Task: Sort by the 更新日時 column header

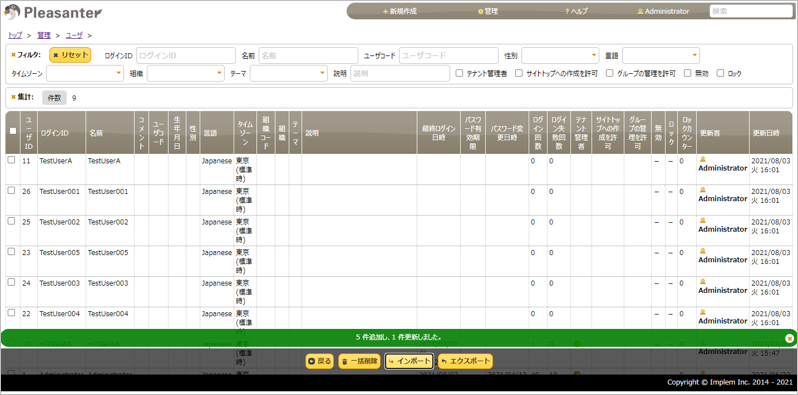Action: [x=771, y=133]
